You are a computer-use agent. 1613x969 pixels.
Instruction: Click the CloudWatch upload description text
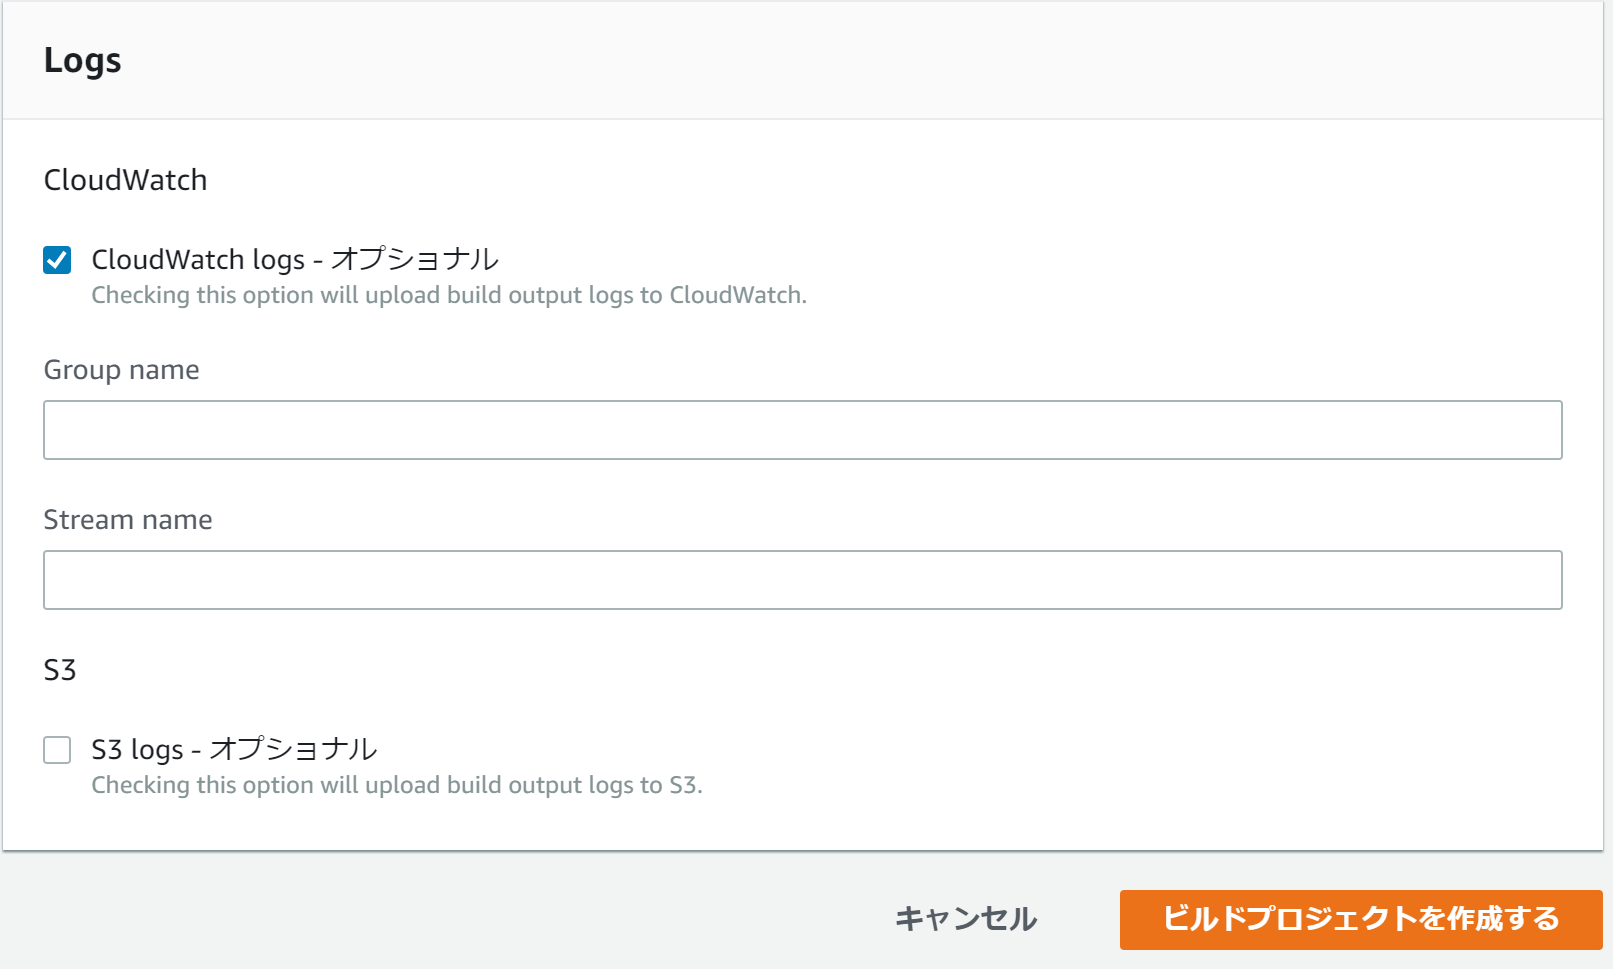[450, 294]
